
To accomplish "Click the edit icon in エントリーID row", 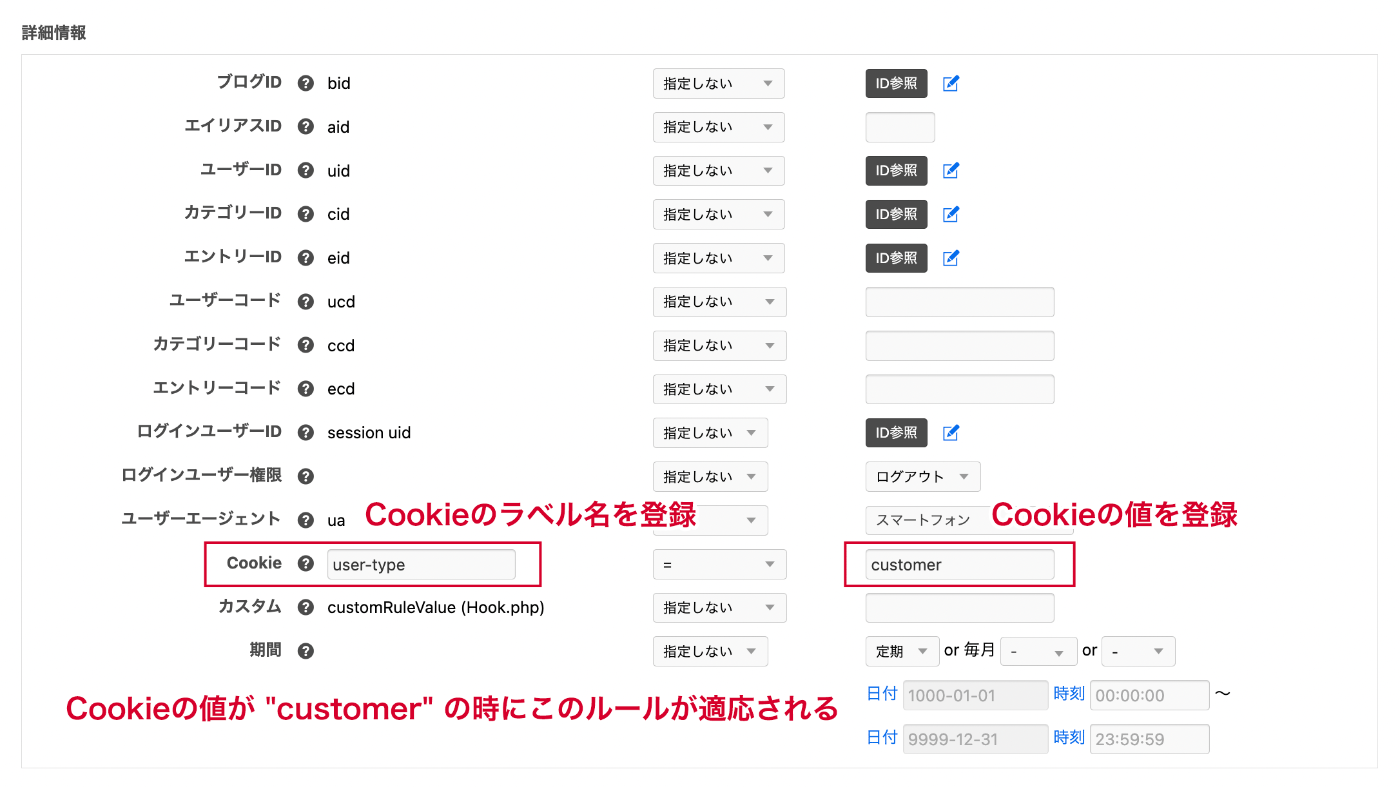I will 951,258.
